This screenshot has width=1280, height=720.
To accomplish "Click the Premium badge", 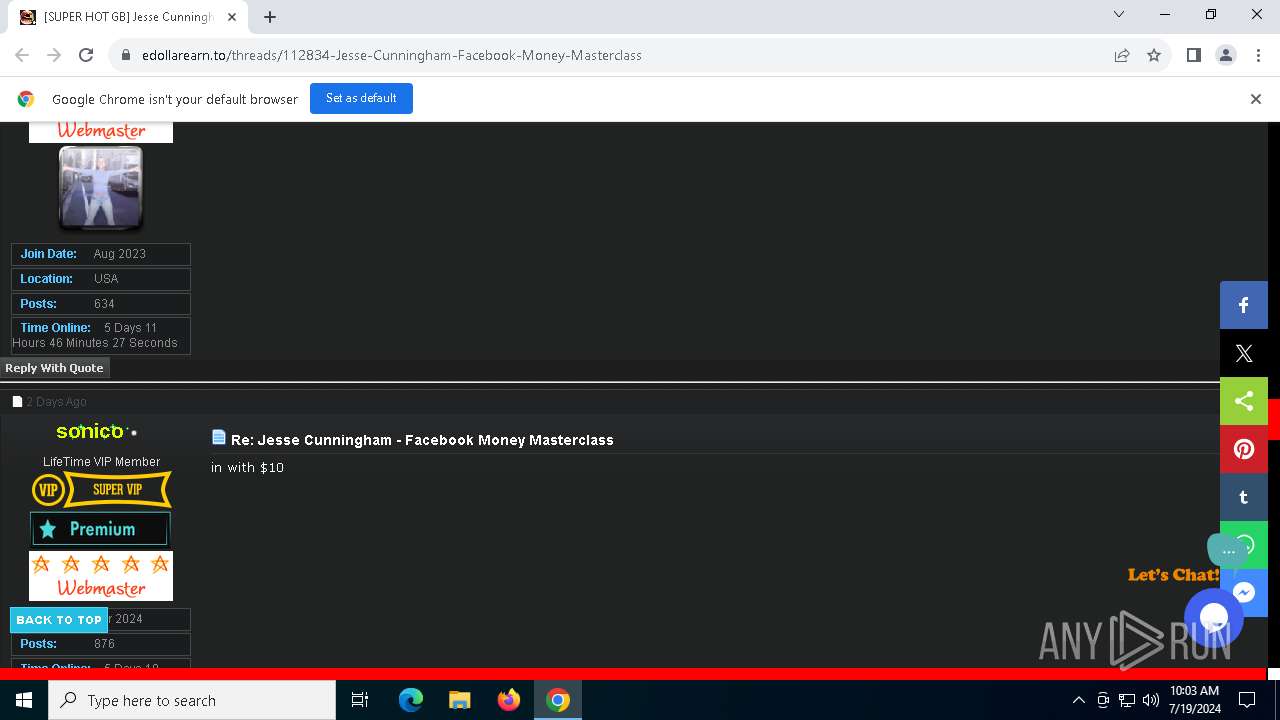I will 100,529.
